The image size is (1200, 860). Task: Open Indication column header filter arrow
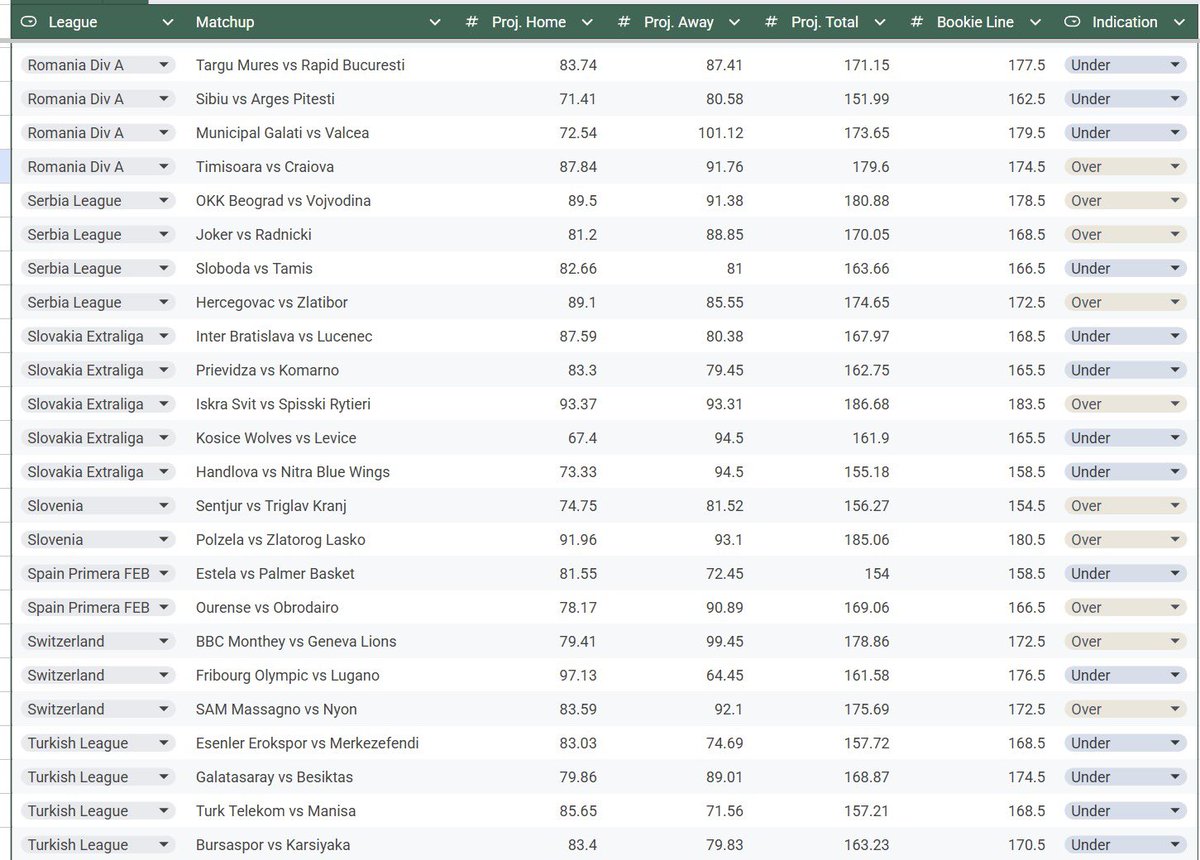pyautogui.click(x=1178, y=22)
